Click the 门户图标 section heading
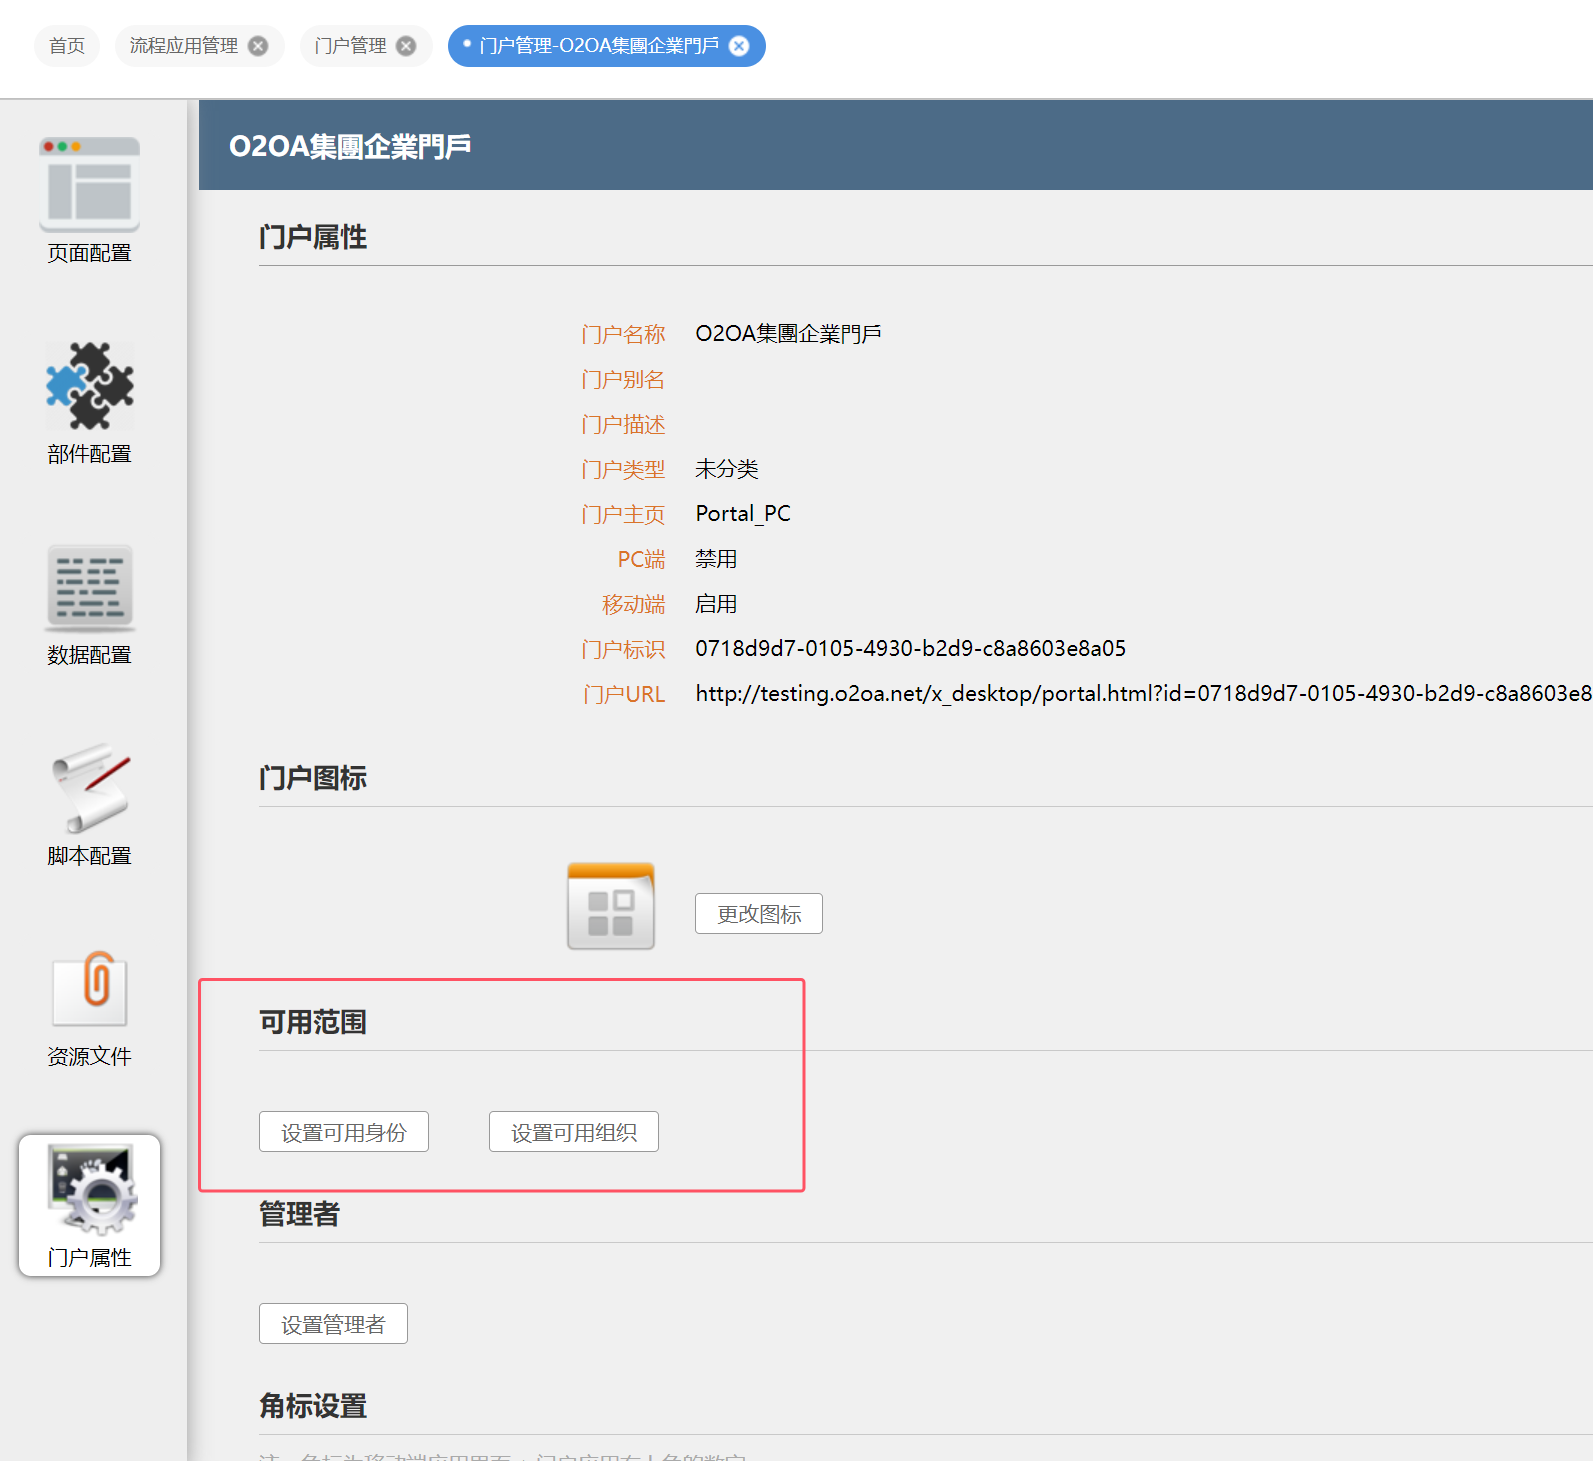1593x1461 pixels. [x=313, y=778]
